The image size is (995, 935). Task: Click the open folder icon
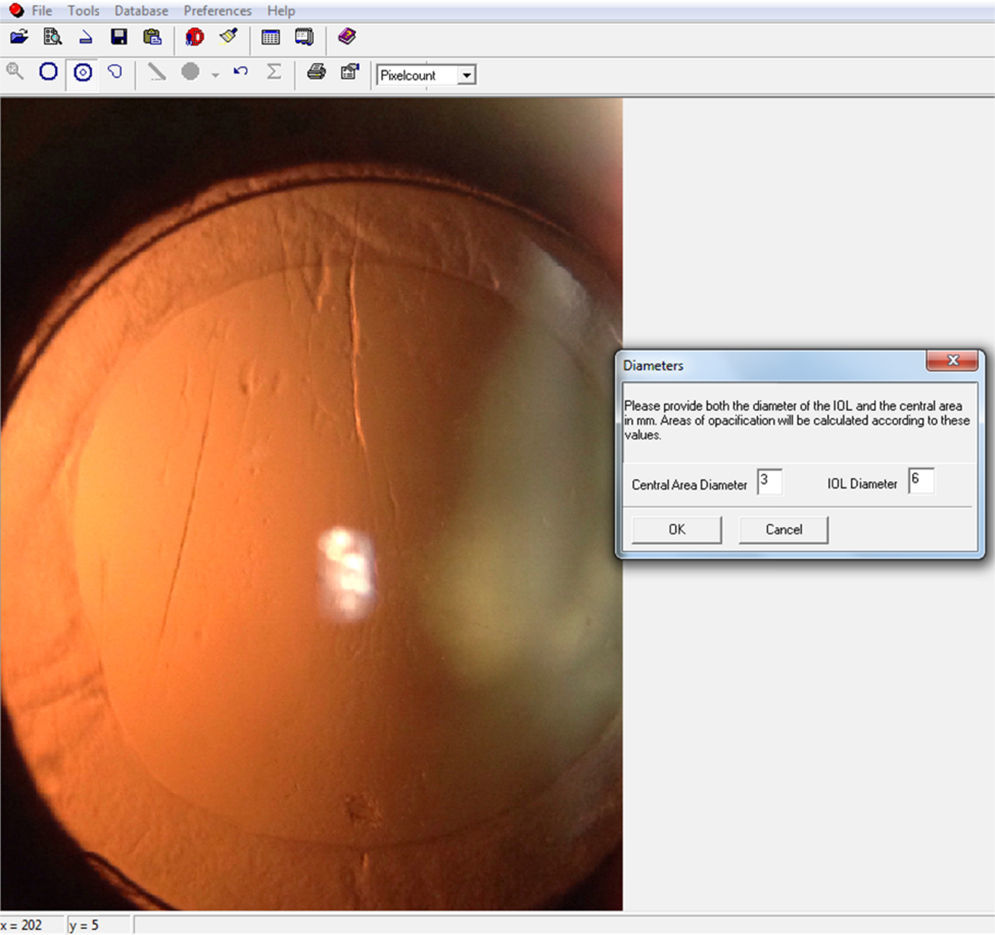click(18, 37)
